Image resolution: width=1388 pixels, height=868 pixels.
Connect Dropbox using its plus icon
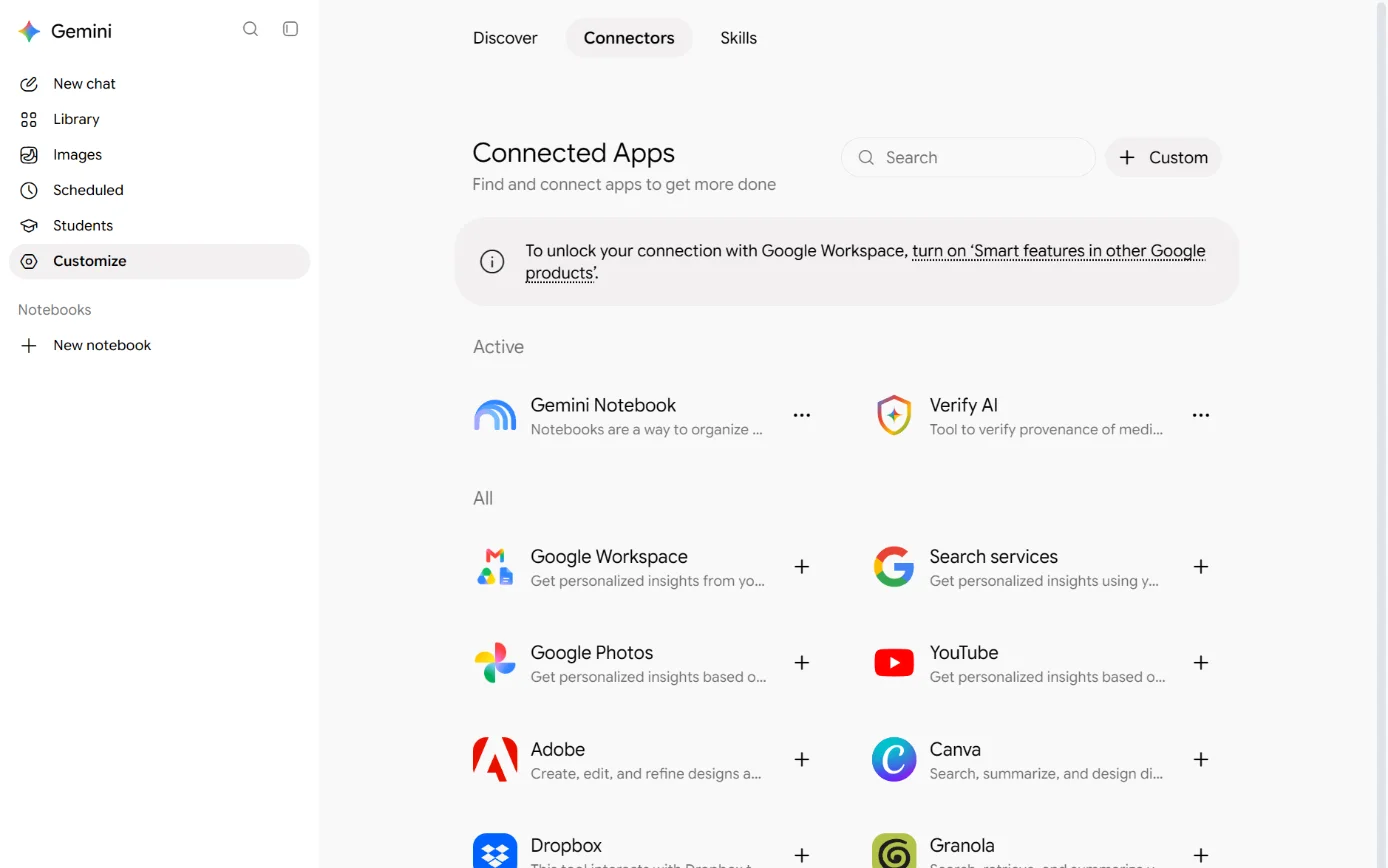(802, 856)
